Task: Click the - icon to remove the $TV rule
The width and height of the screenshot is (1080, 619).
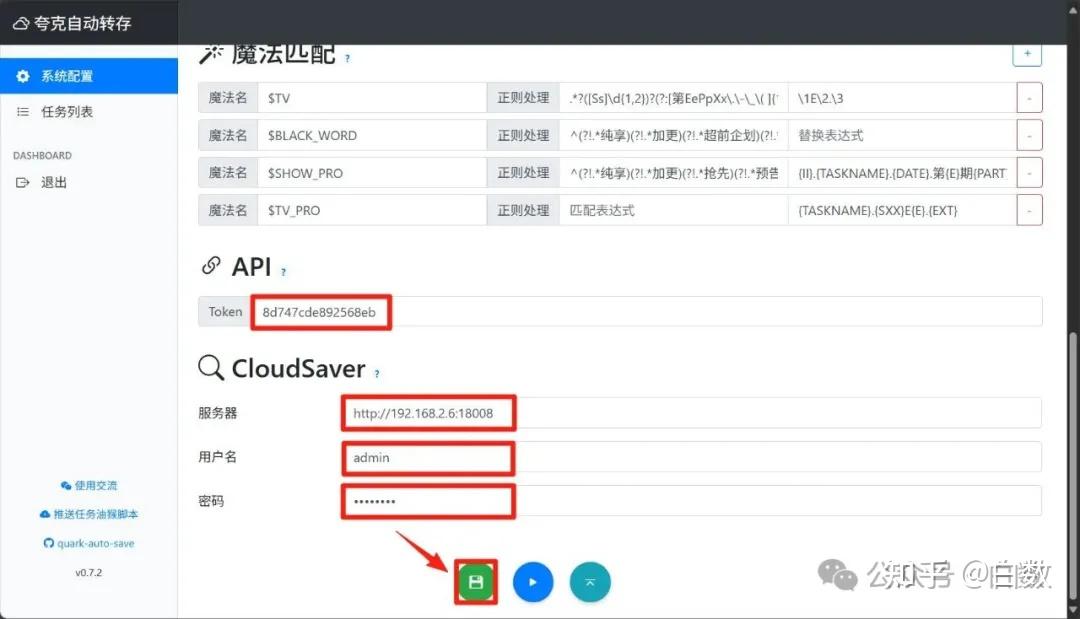Action: click(1029, 97)
